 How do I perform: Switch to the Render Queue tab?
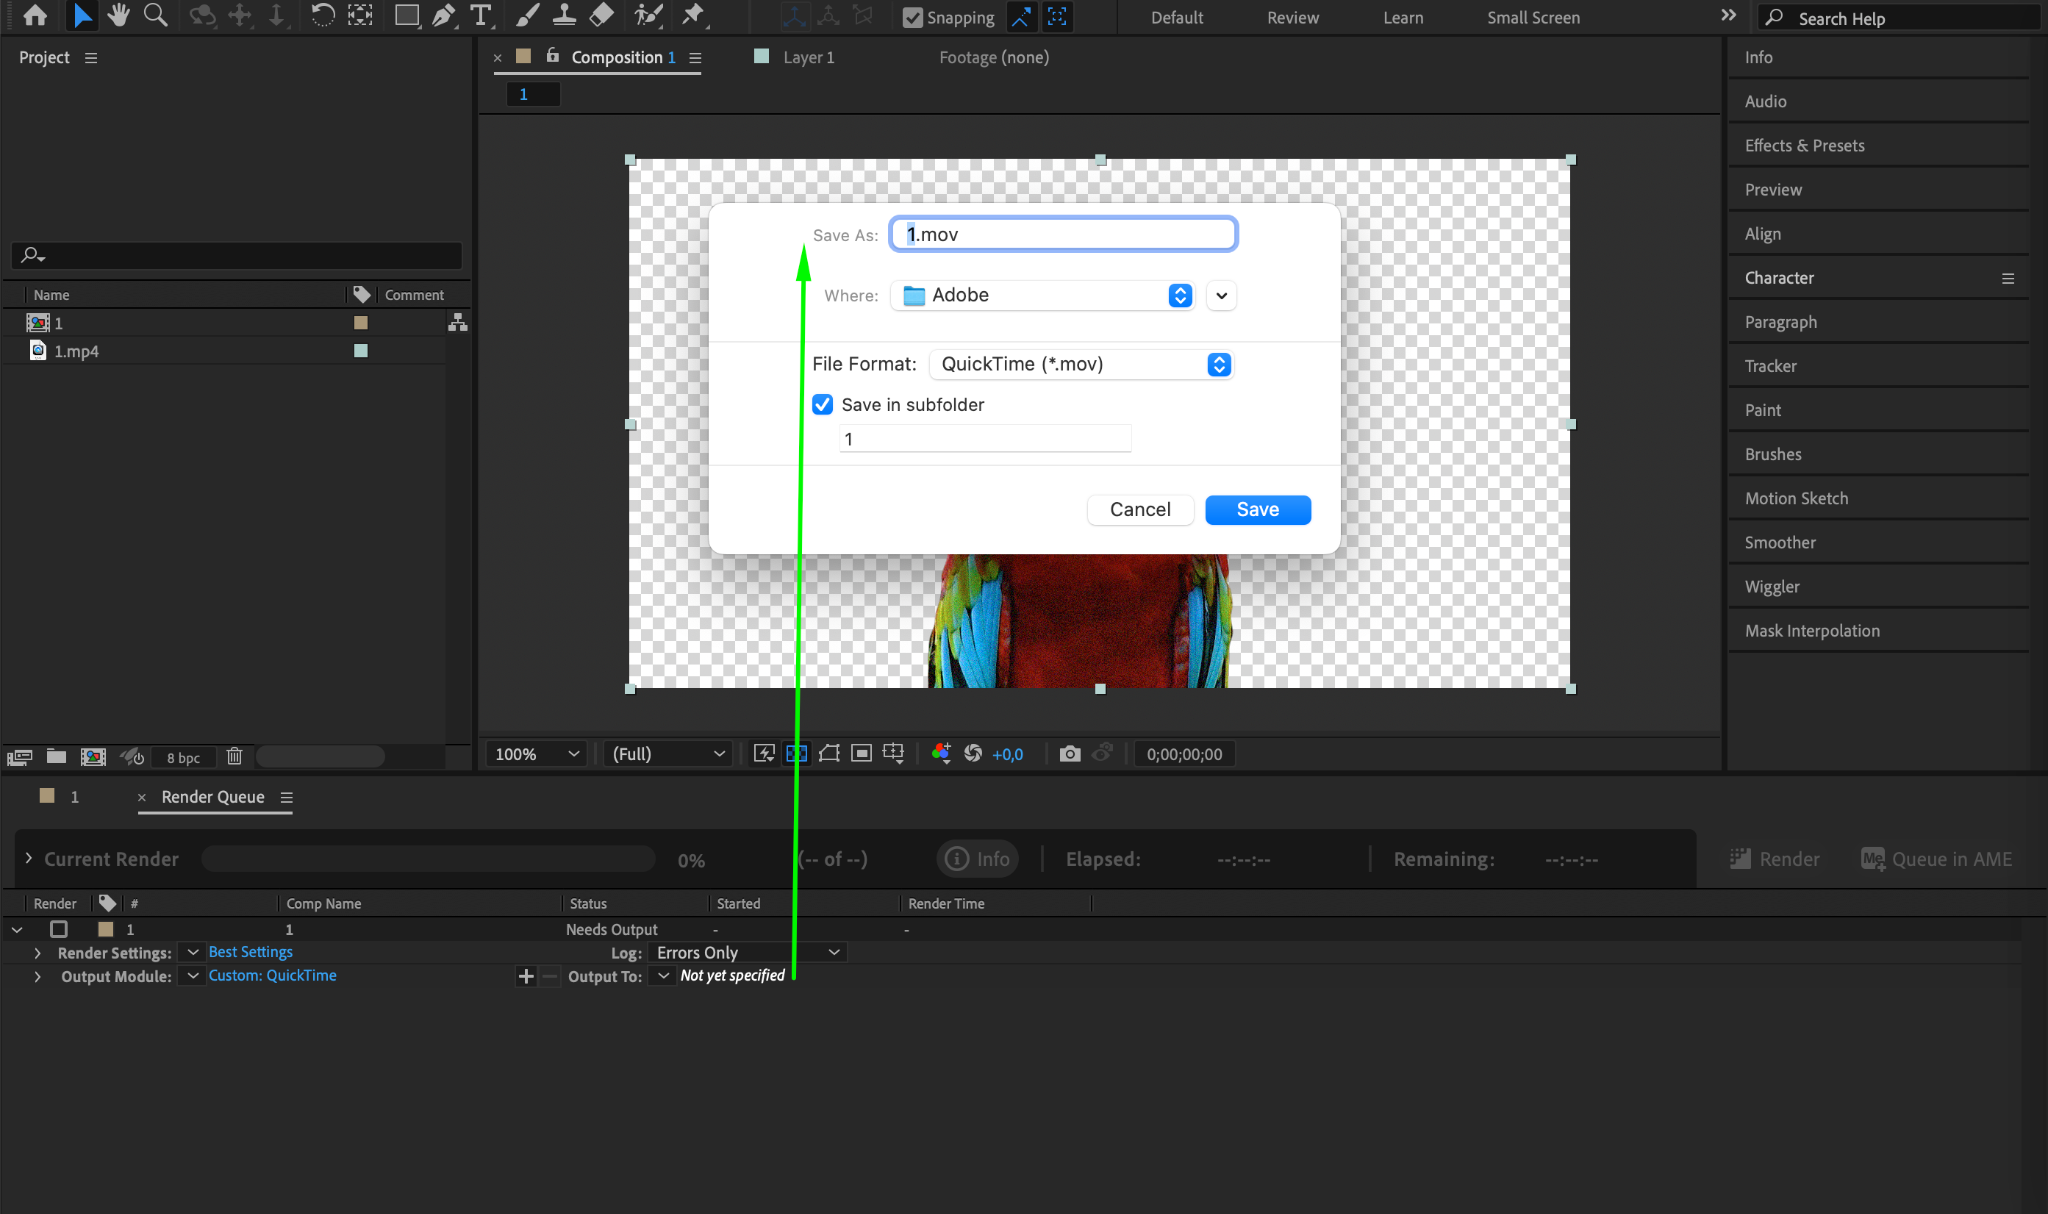tap(213, 797)
